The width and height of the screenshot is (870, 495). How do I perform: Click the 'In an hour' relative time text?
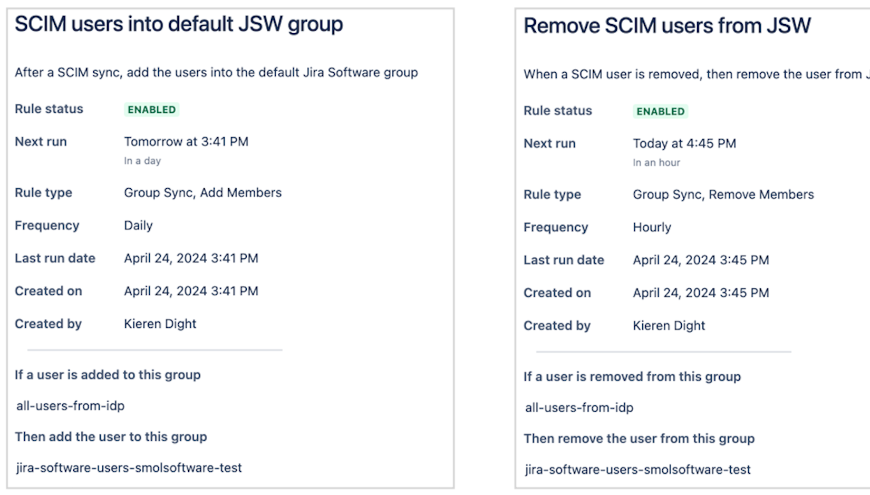click(x=656, y=163)
